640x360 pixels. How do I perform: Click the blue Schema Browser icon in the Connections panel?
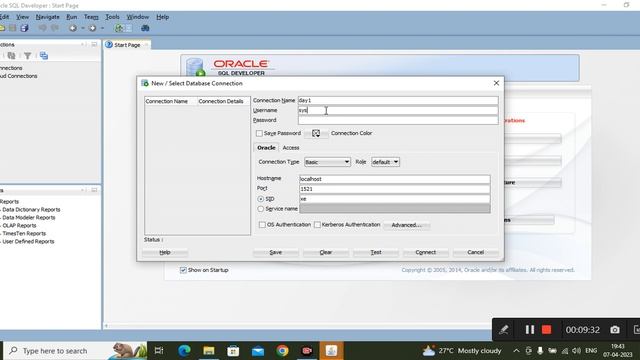pos(44,56)
